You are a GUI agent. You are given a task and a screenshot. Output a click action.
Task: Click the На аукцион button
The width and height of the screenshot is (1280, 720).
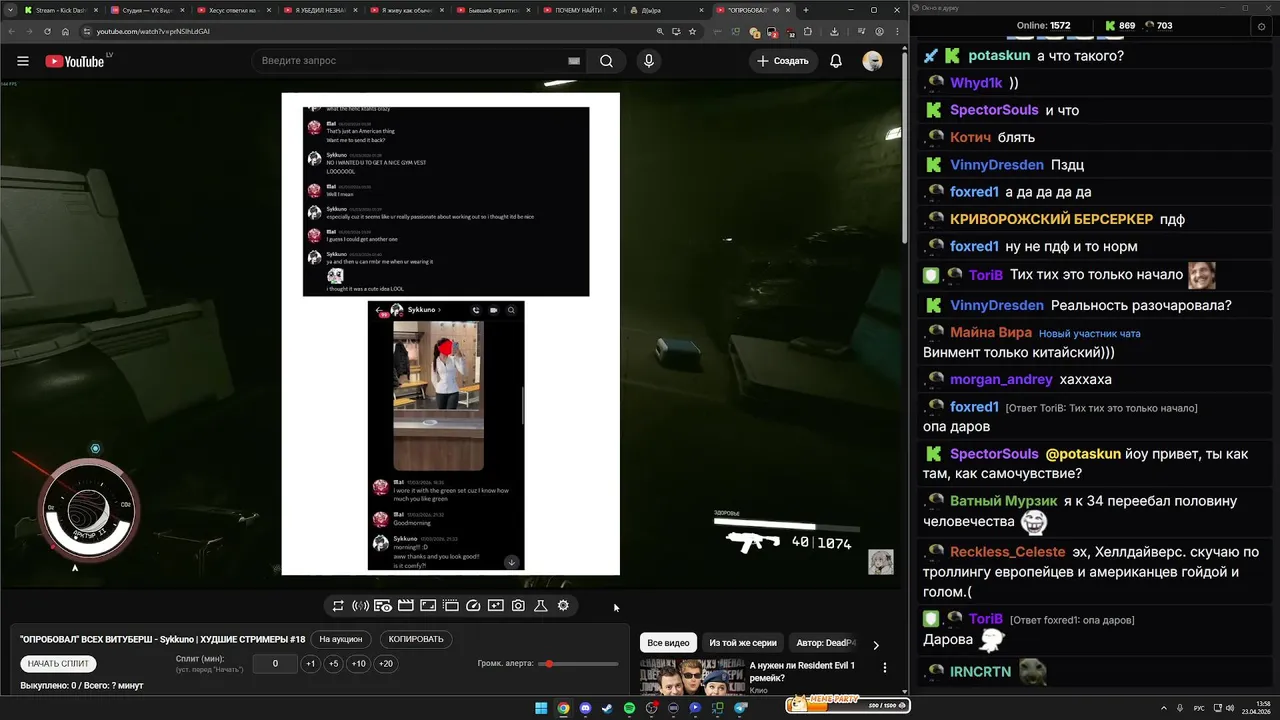(x=340, y=639)
